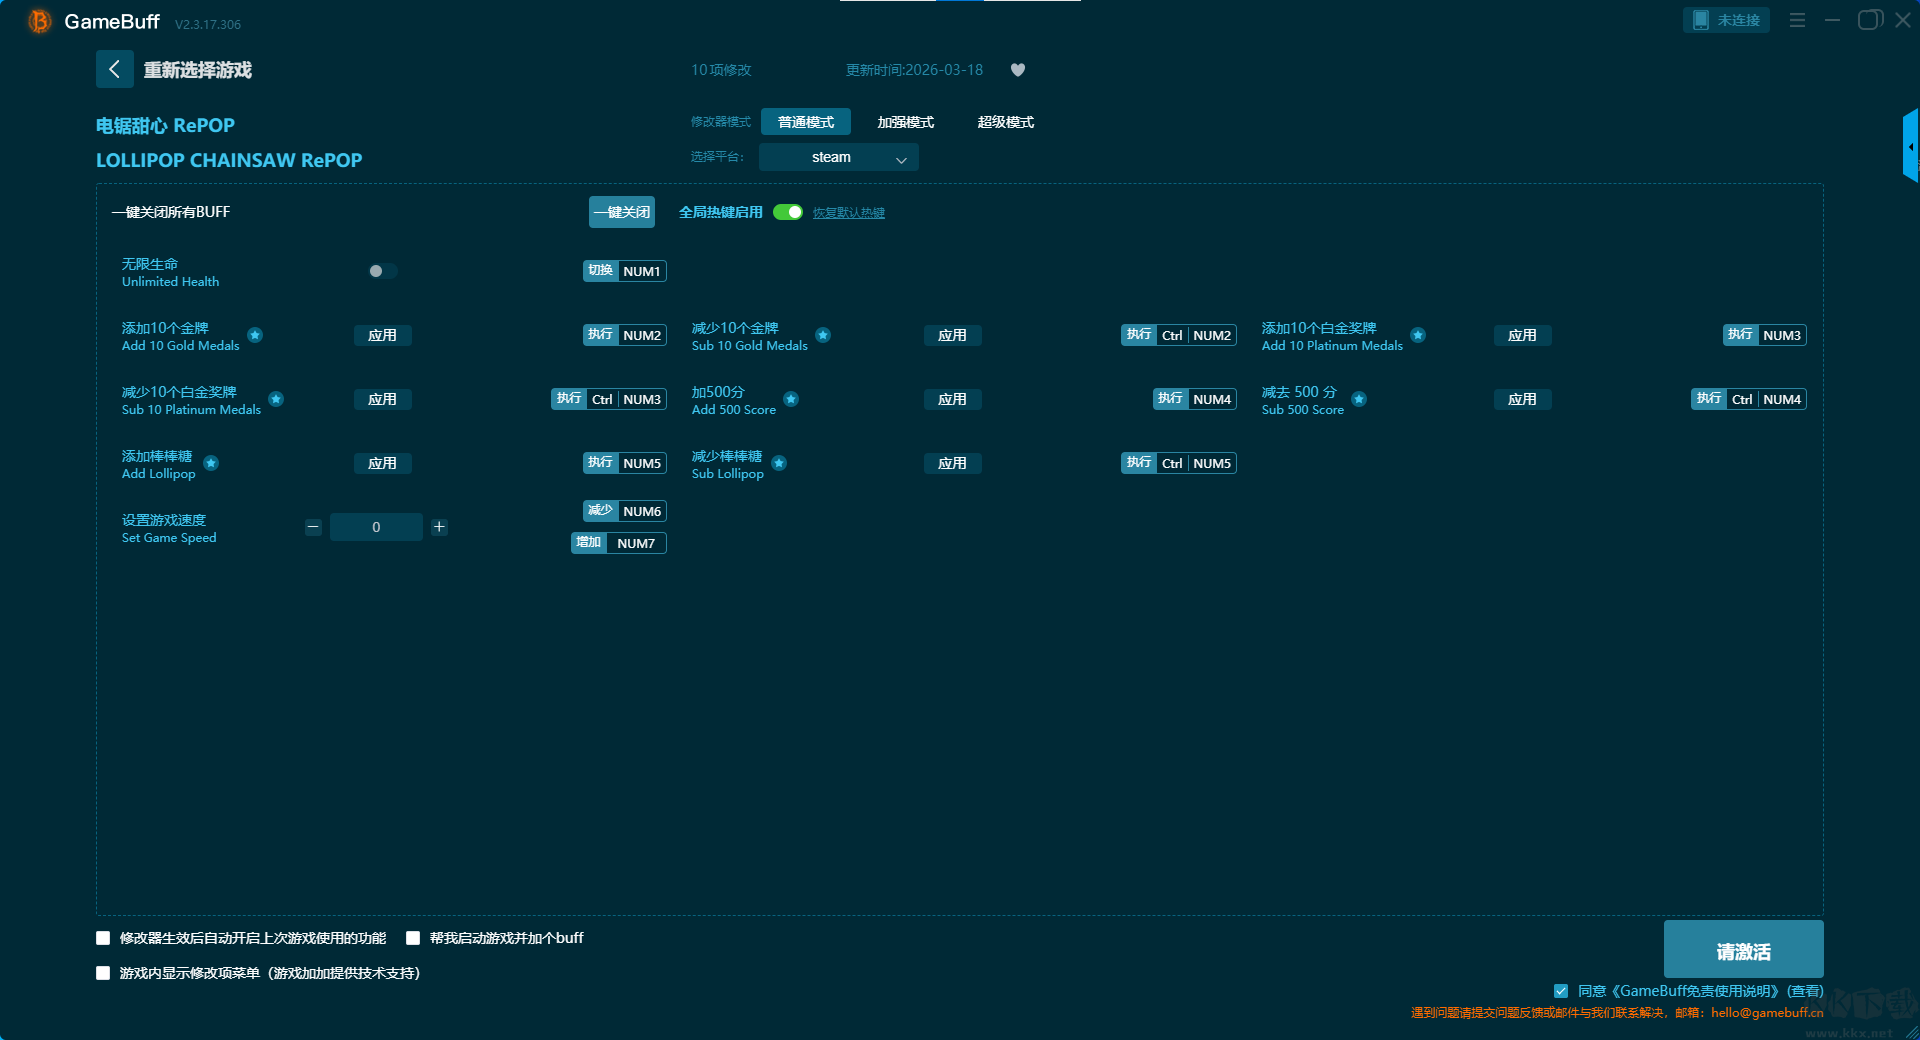Enable the 游戏内显示修改项菜单 checkbox

point(103,973)
